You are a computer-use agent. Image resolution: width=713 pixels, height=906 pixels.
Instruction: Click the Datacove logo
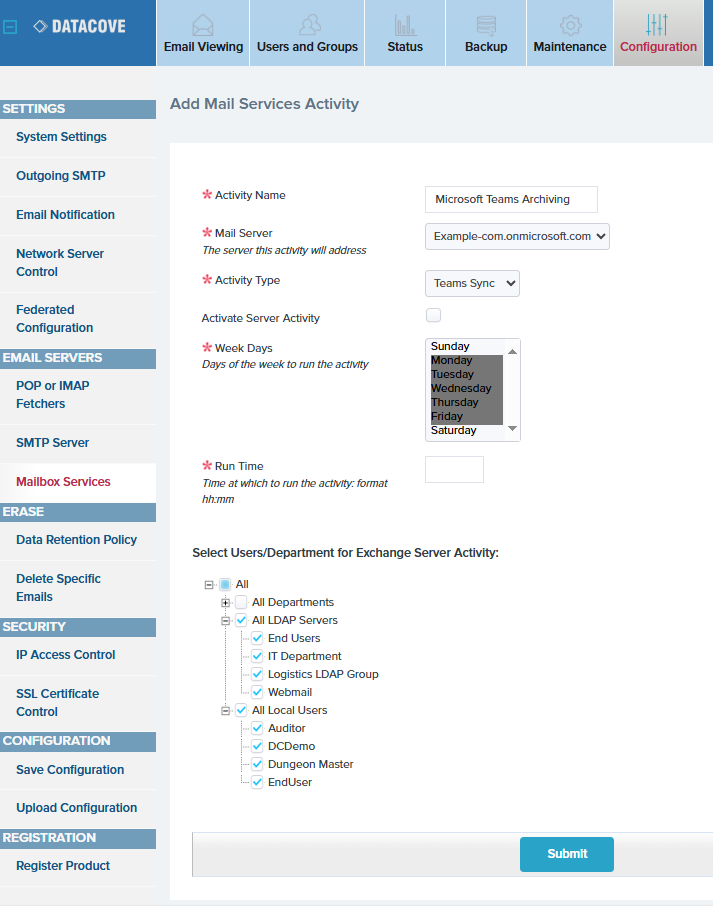pyautogui.click(x=80, y=27)
